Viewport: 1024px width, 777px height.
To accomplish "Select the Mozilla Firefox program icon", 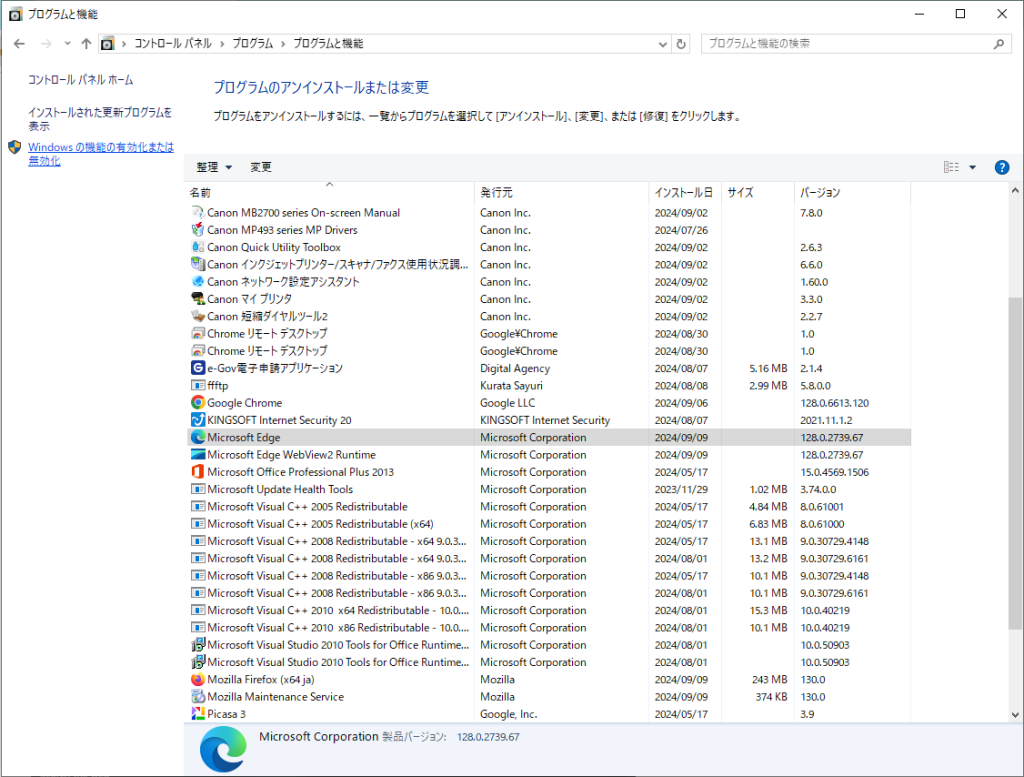I will tap(197, 680).
